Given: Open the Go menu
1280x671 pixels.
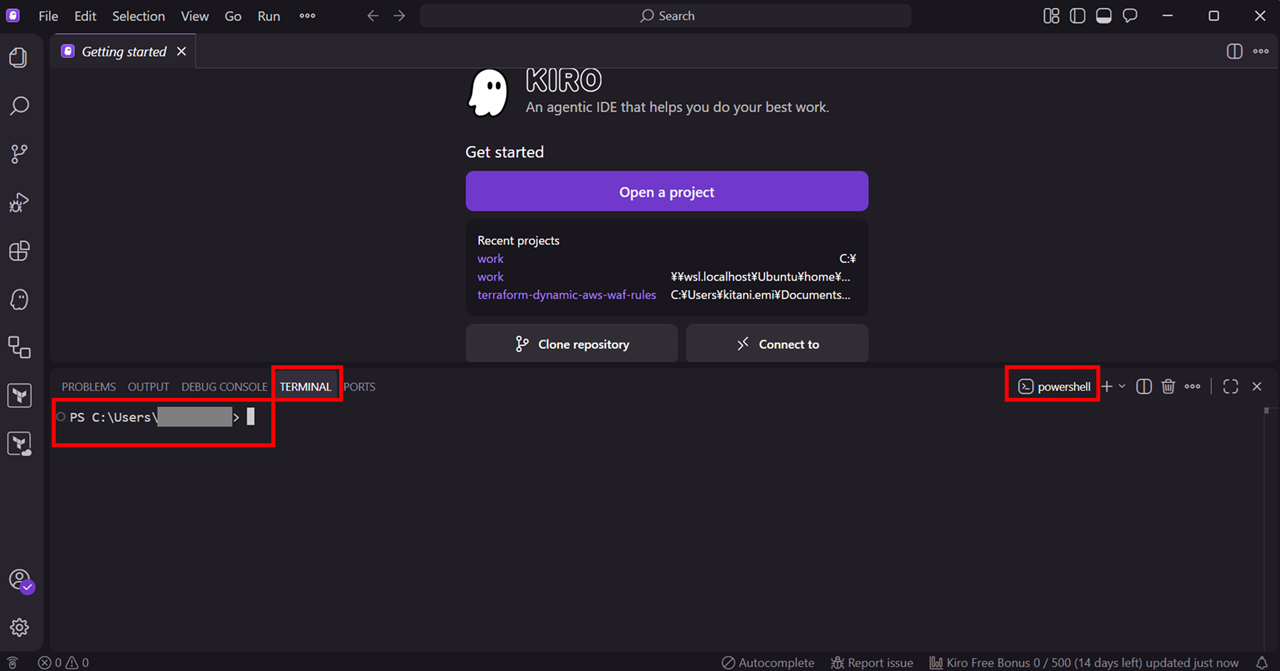Looking at the screenshot, I should 233,16.
